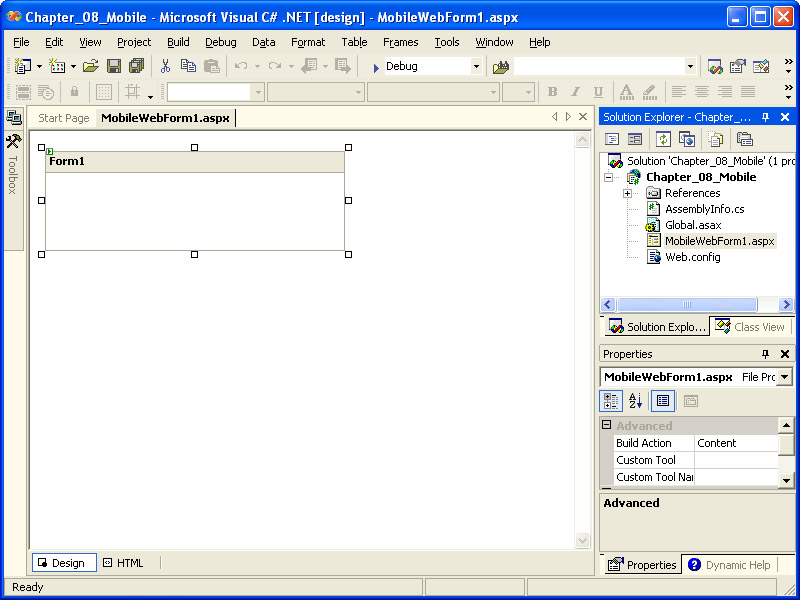
Task: Toggle auto-hide pin on Properties panel
Action: coord(766,354)
